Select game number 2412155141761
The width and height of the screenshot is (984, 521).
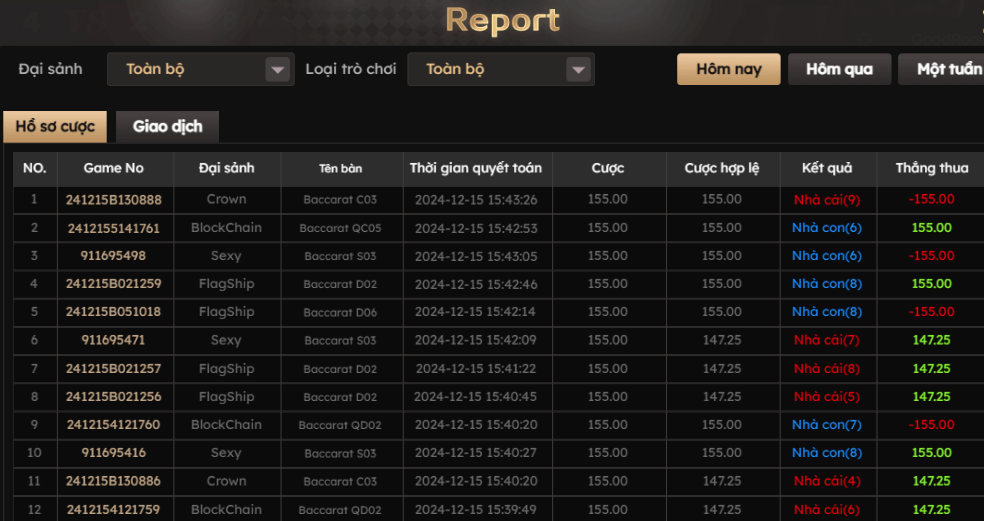(x=114, y=228)
